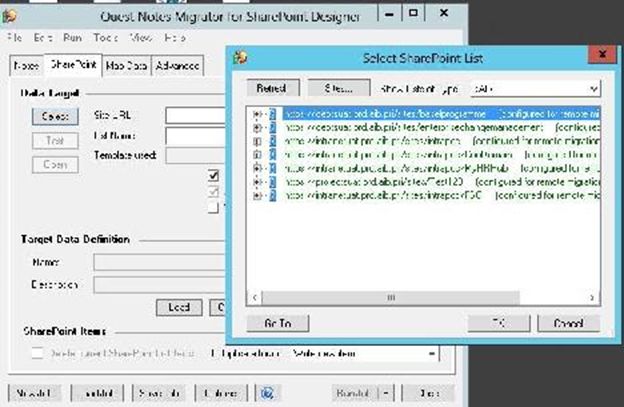Screen dimensions: 624x407
Task: Open the View menu
Action: (x=141, y=38)
